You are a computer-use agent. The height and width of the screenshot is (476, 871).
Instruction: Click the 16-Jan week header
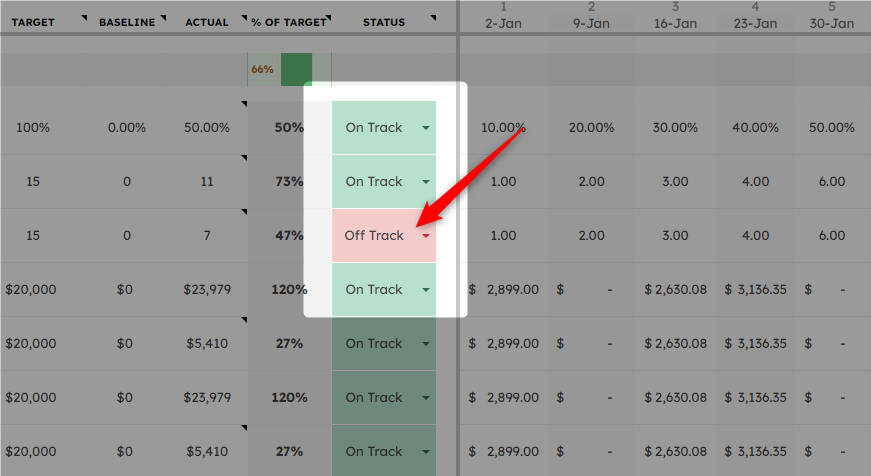[x=675, y=24]
